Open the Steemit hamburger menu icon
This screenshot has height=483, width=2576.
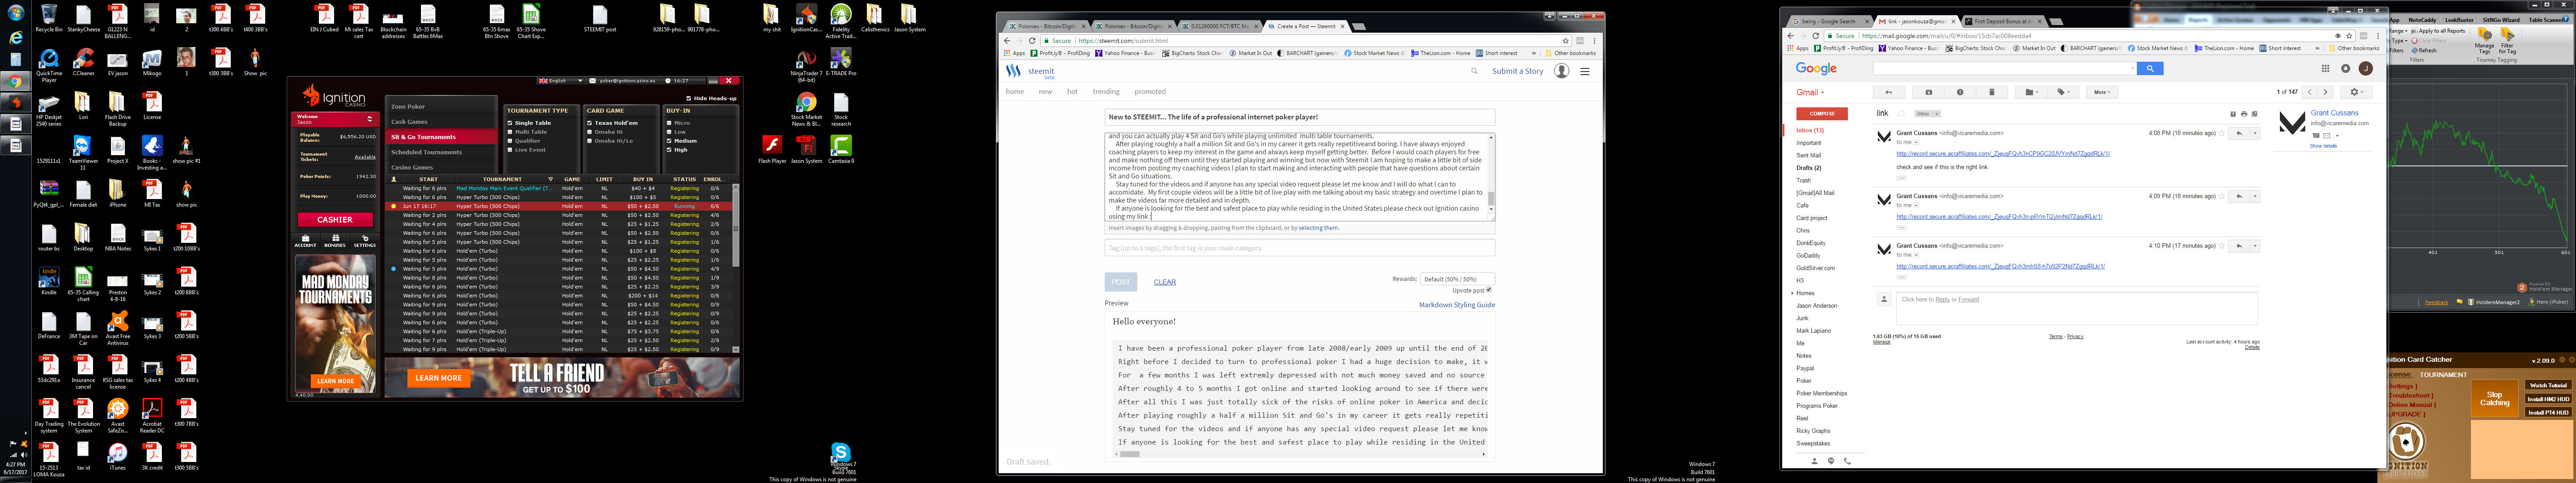tap(1584, 71)
